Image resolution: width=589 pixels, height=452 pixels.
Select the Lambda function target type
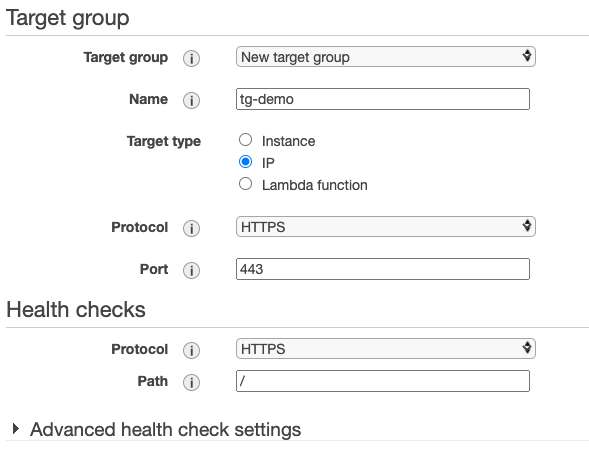coord(245,184)
